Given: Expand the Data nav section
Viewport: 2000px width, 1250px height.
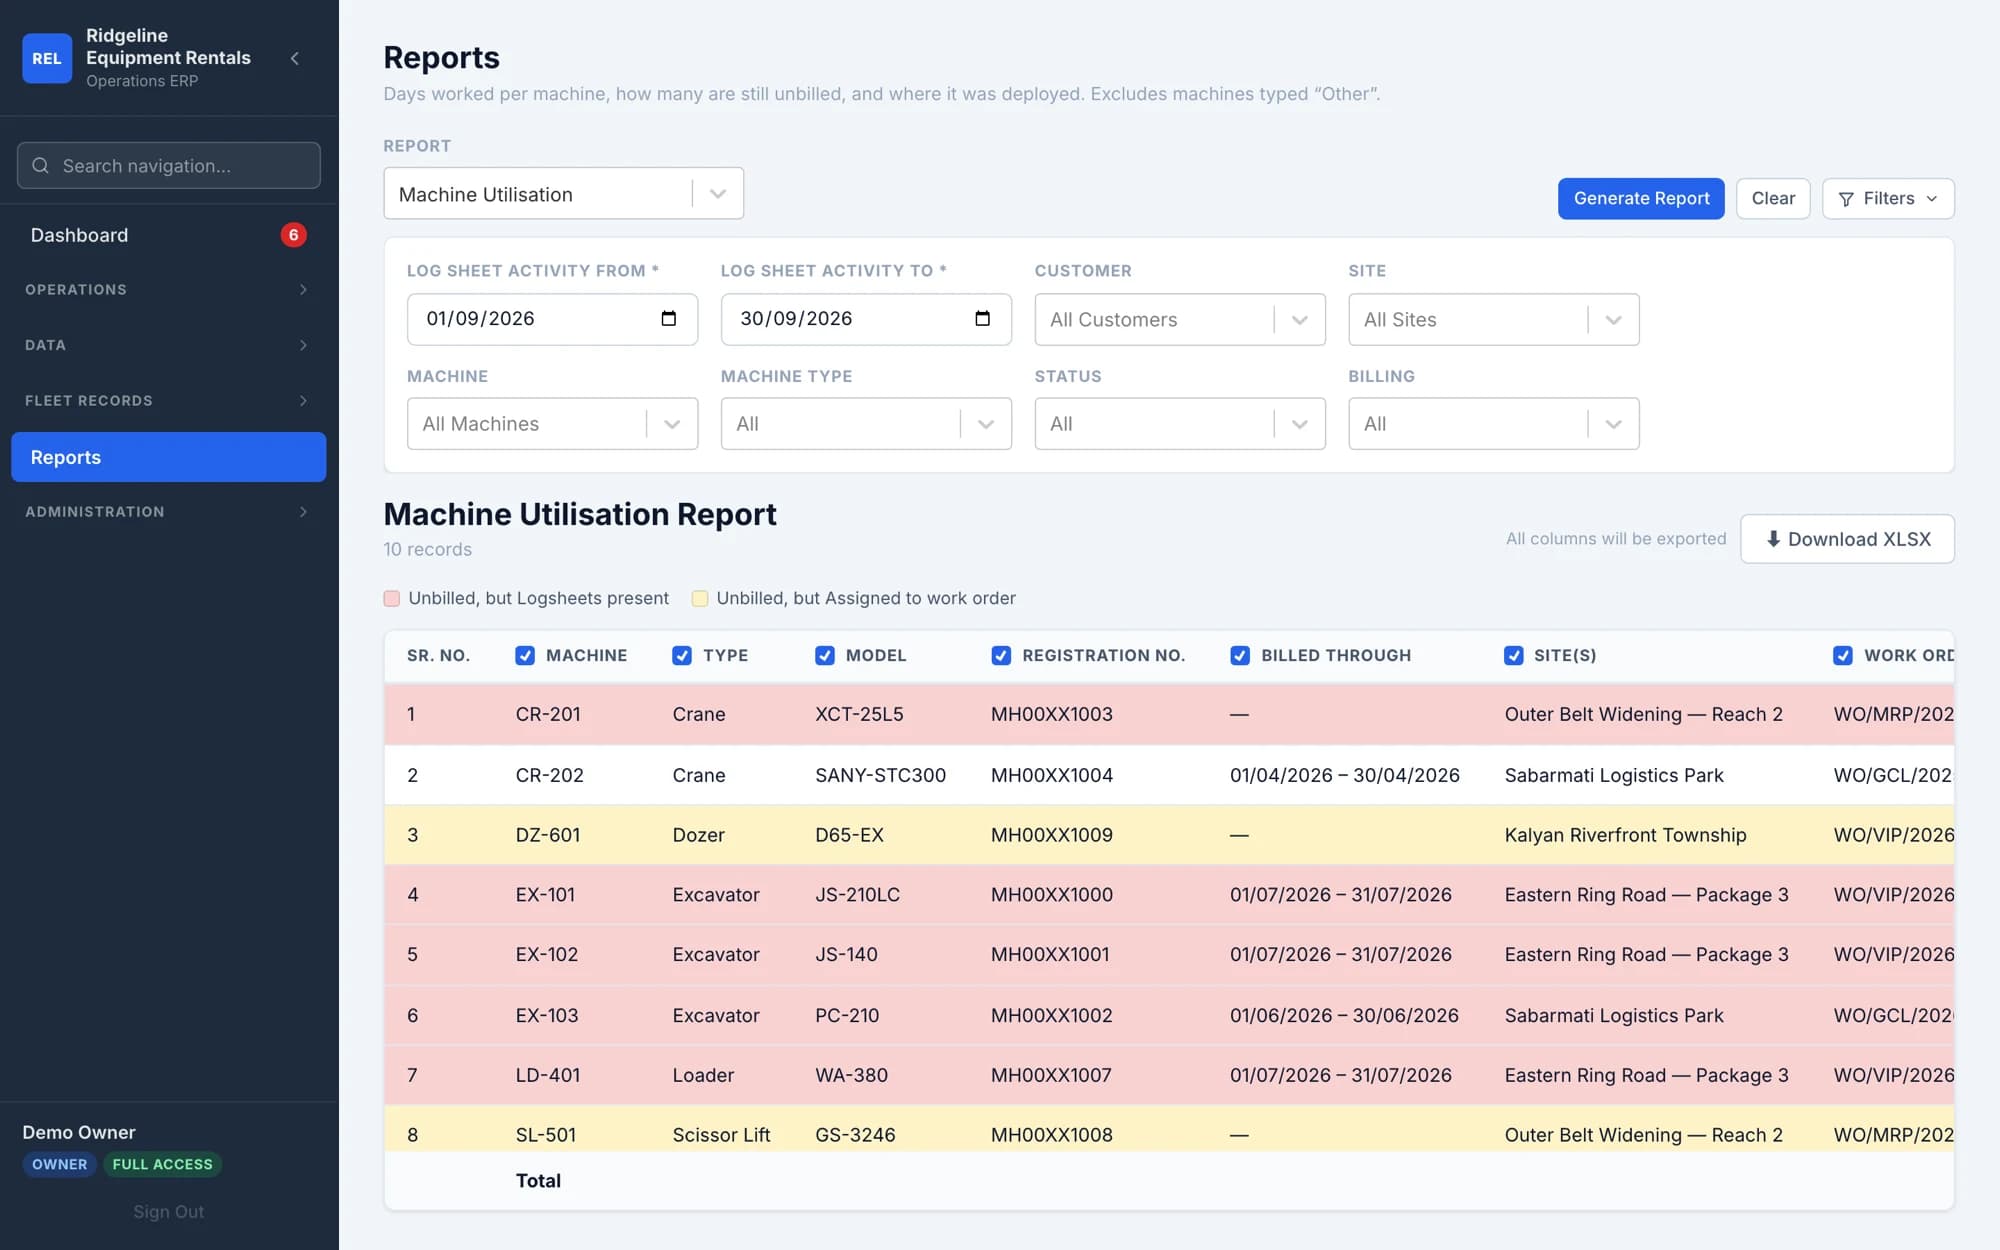Looking at the screenshot, I should click(168, 345).
